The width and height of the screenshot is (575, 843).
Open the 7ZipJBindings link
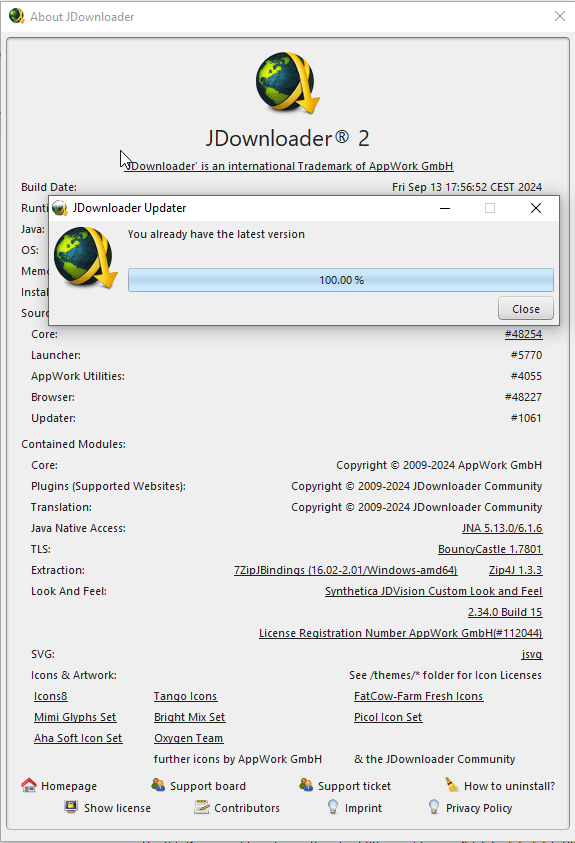(x=346, y=570)
